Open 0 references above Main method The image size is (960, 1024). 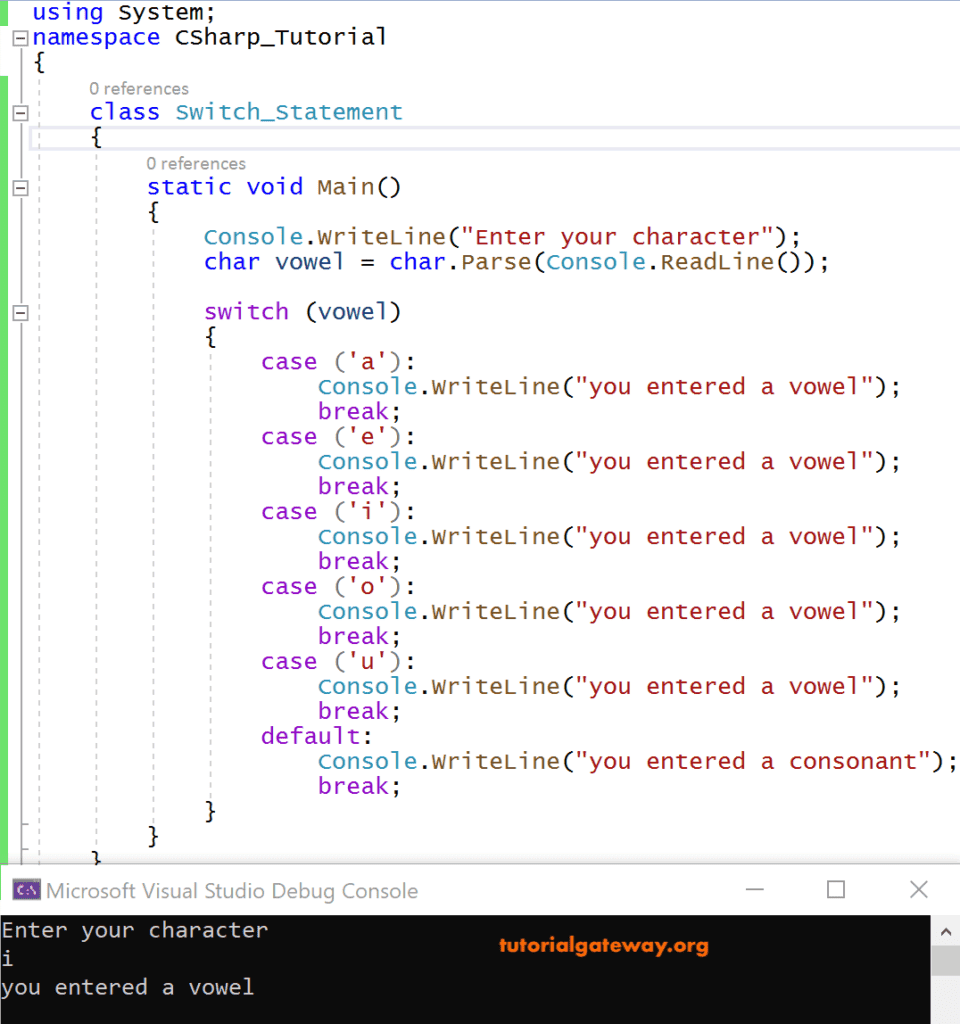click(x=196, y=163)
